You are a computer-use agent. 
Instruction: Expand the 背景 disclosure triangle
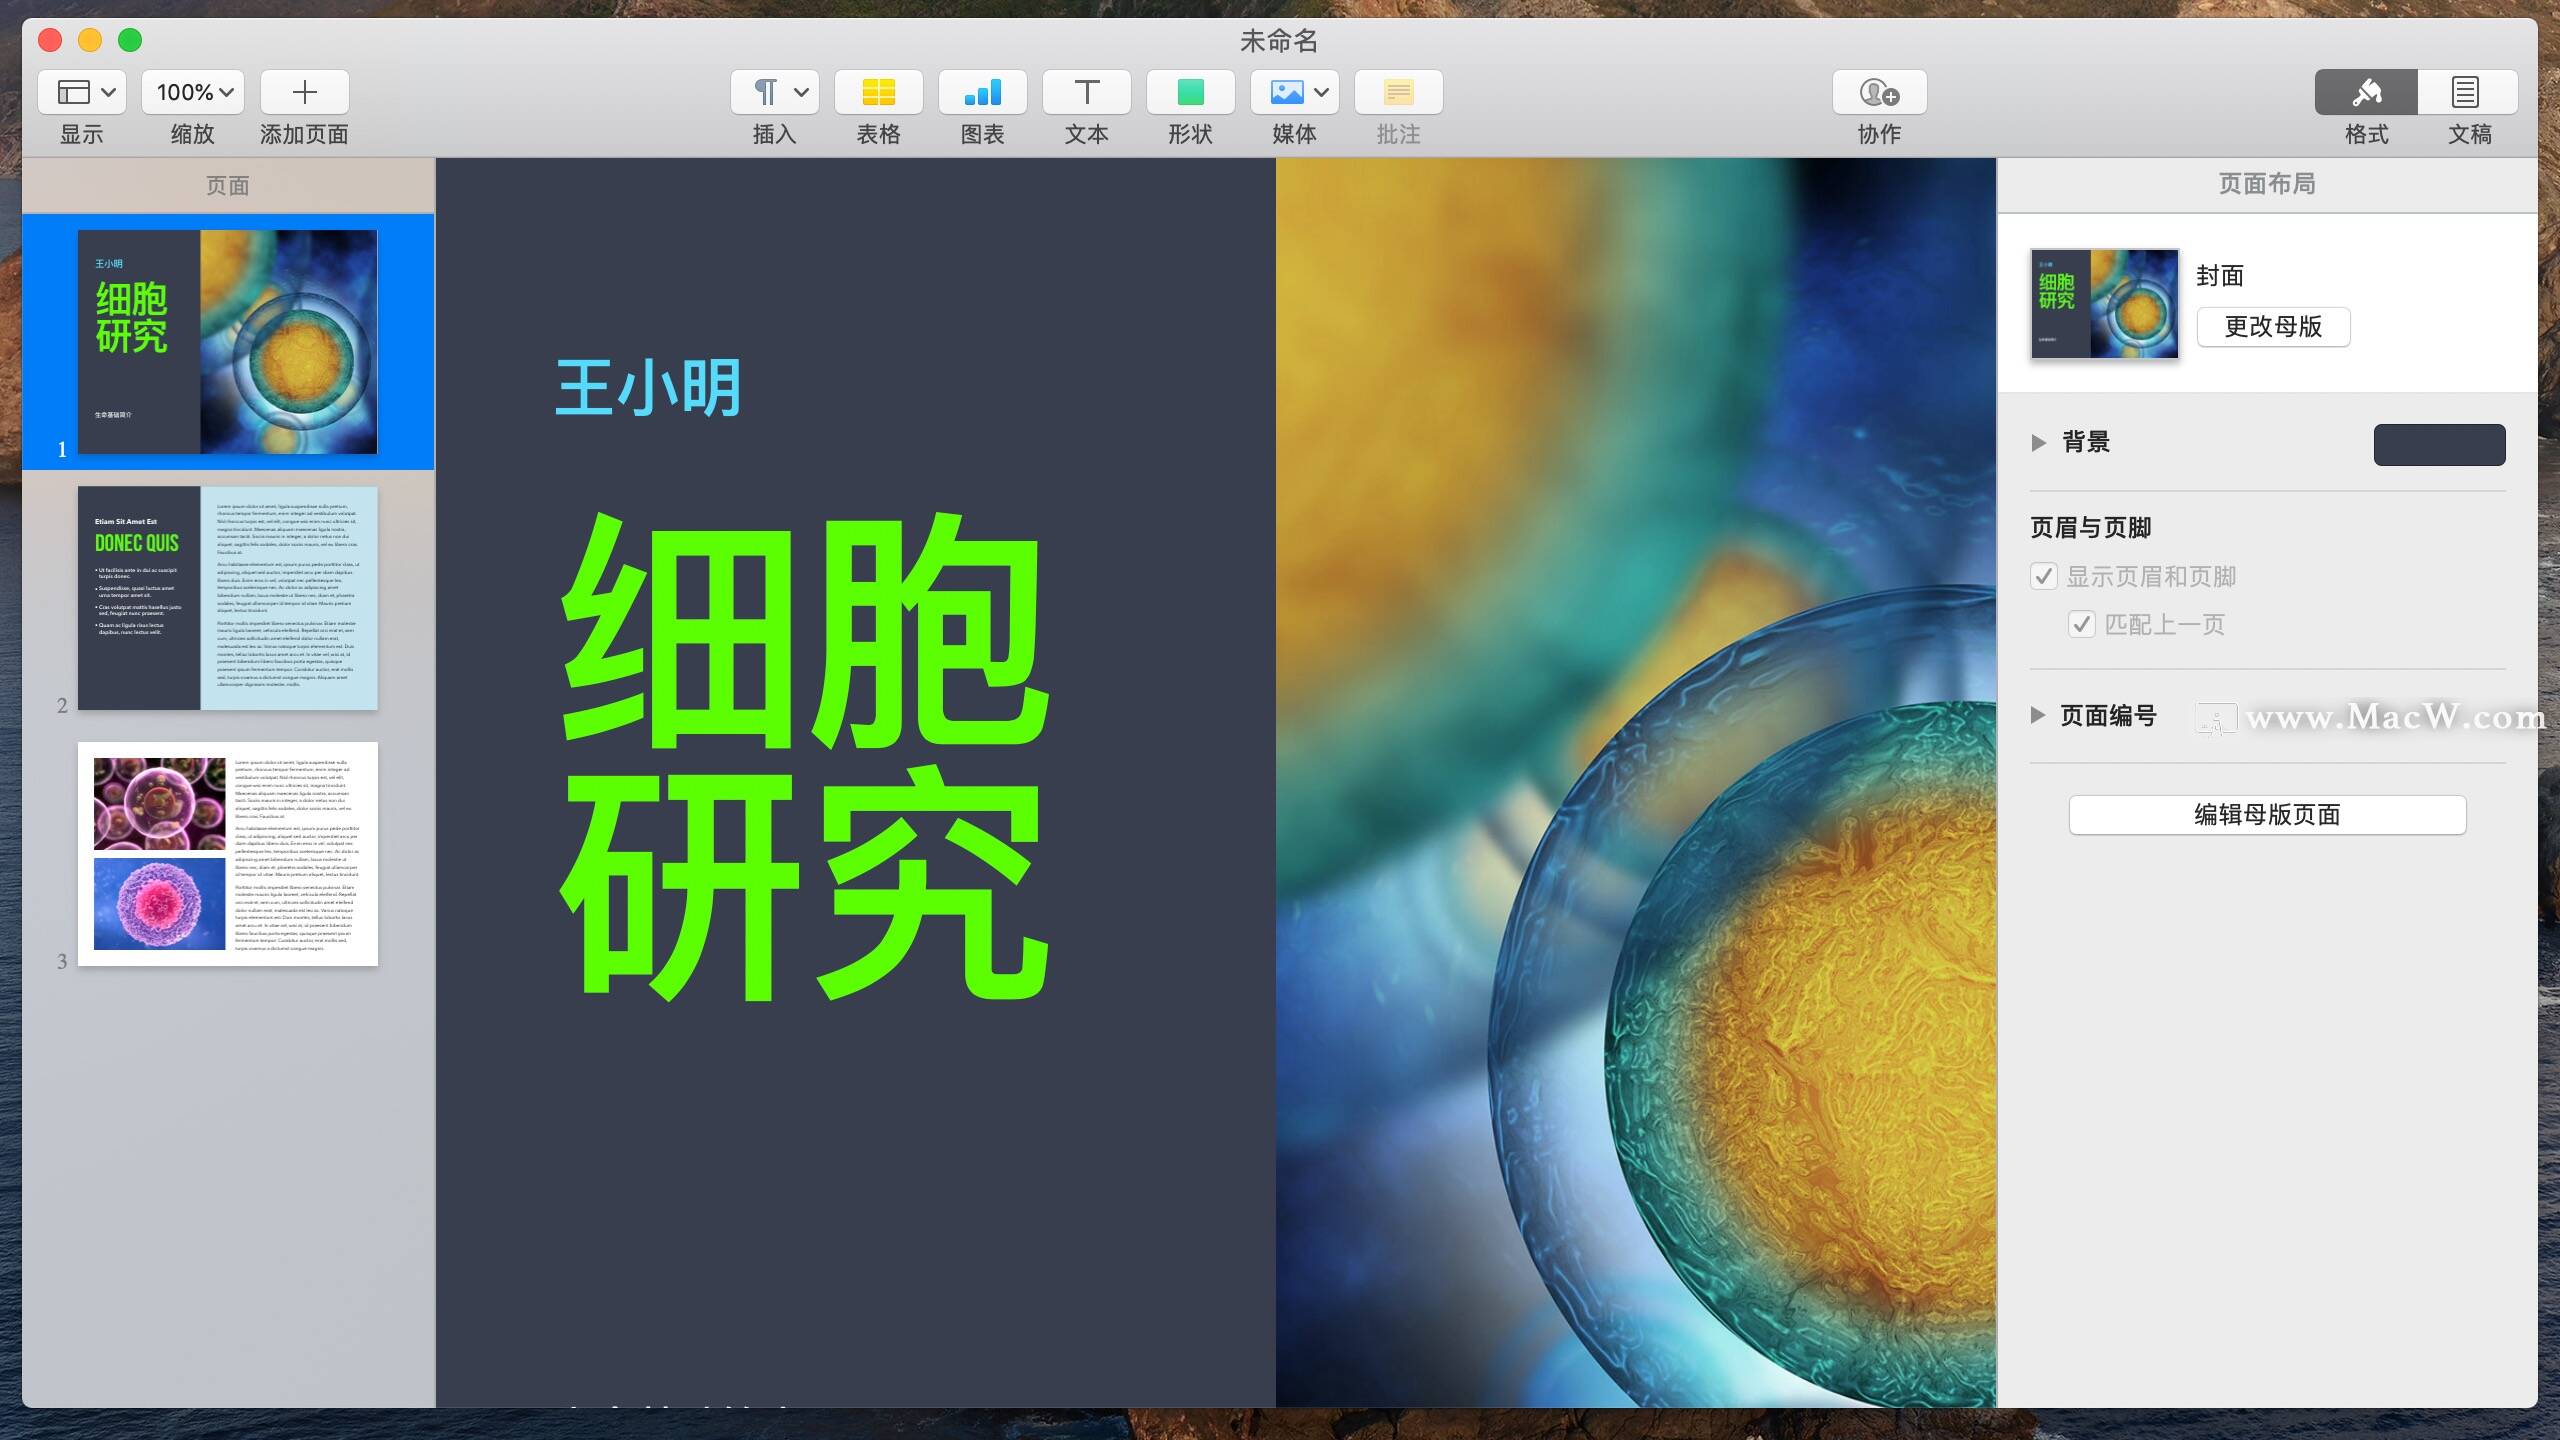[2039, 442]
